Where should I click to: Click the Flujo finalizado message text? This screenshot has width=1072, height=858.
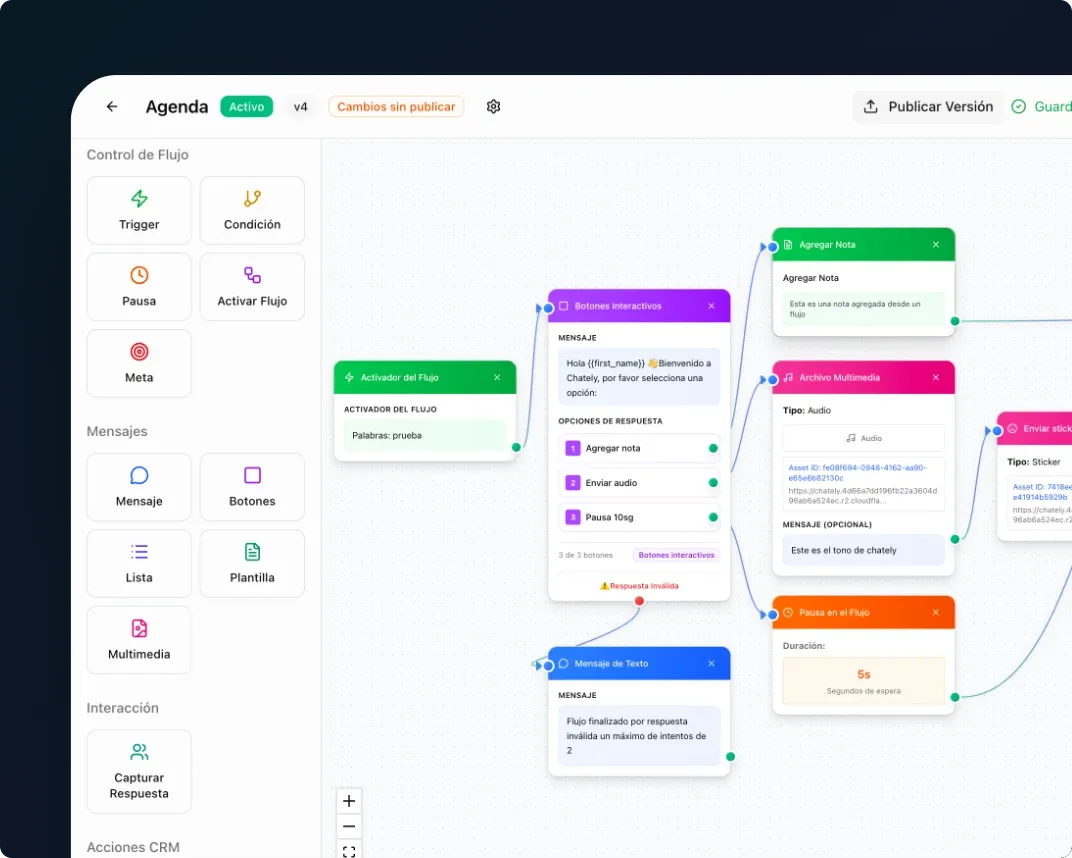[639, 736]
